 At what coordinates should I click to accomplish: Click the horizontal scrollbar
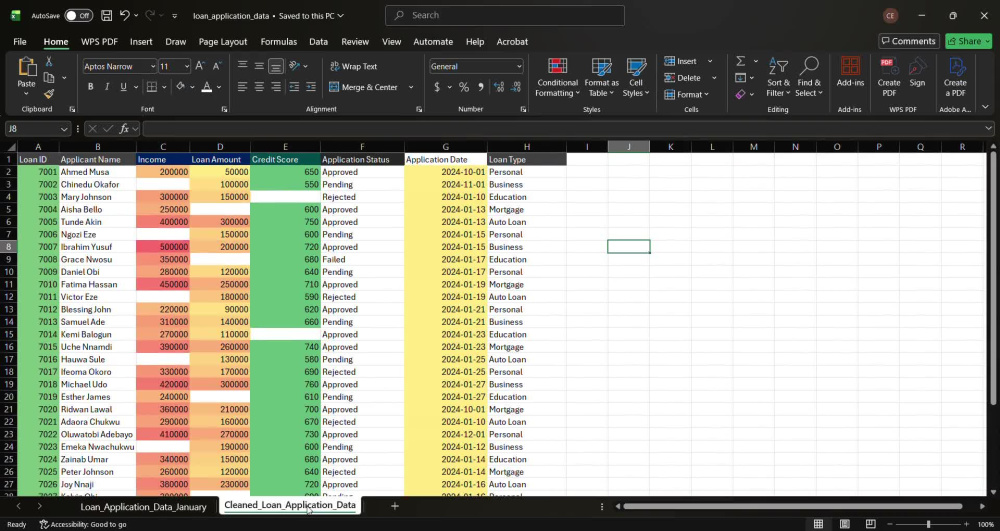tap(792, 506)
